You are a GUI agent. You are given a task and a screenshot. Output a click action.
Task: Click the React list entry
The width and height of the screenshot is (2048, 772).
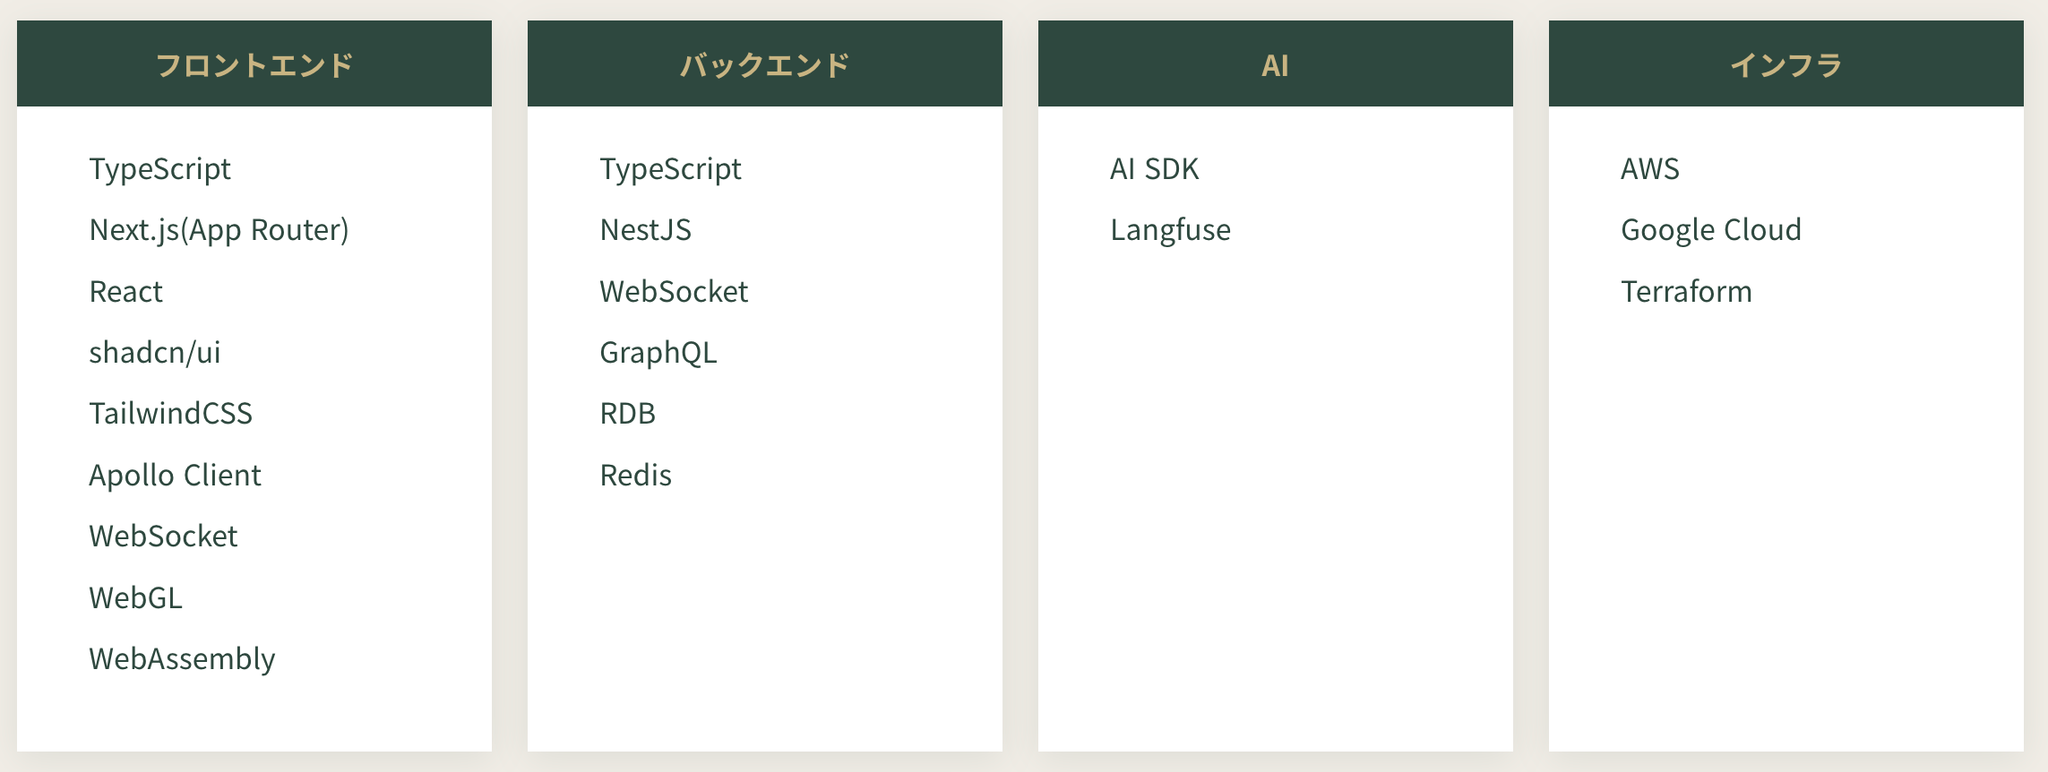[x=126, y=292]
